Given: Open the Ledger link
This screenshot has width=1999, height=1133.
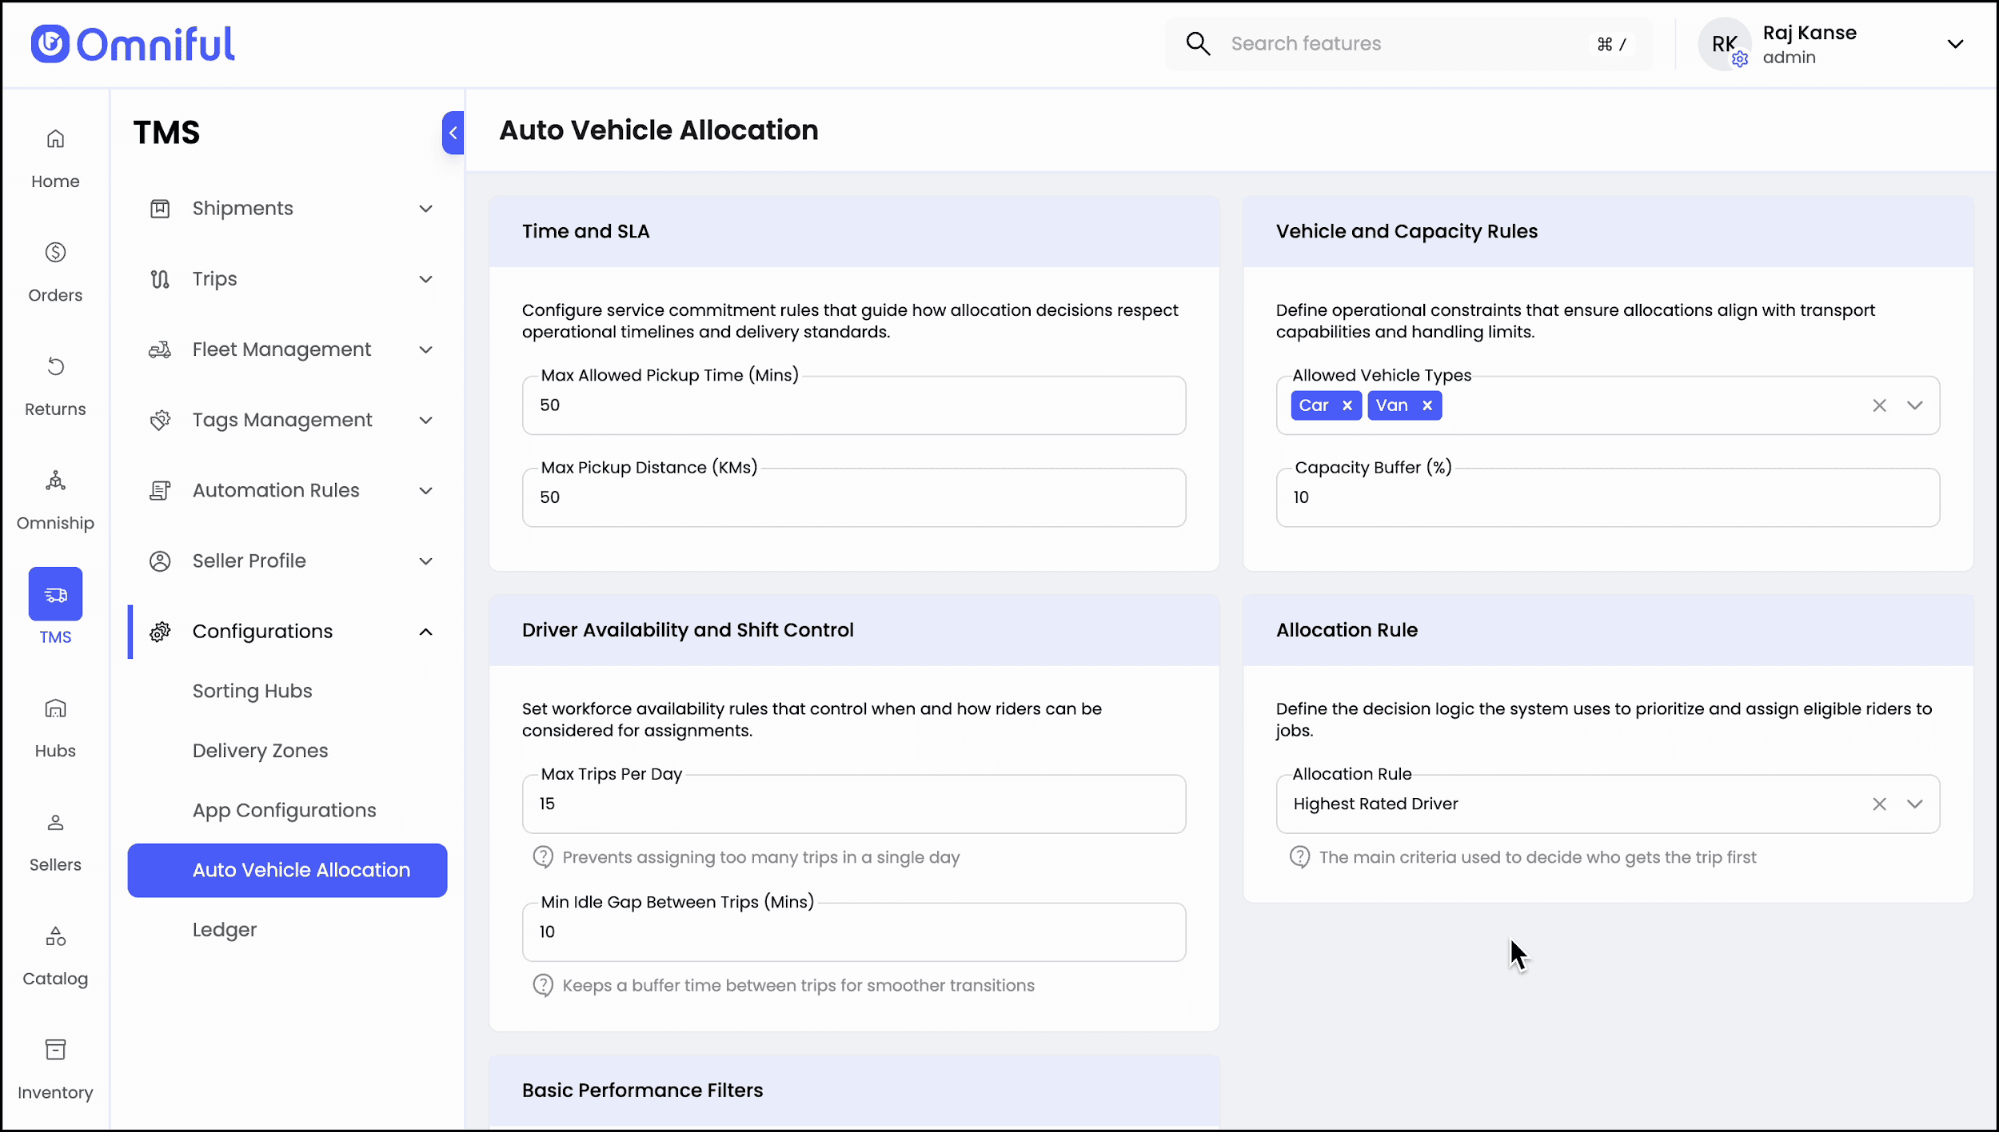Looking at the screenshot, I should coord(225,930).
